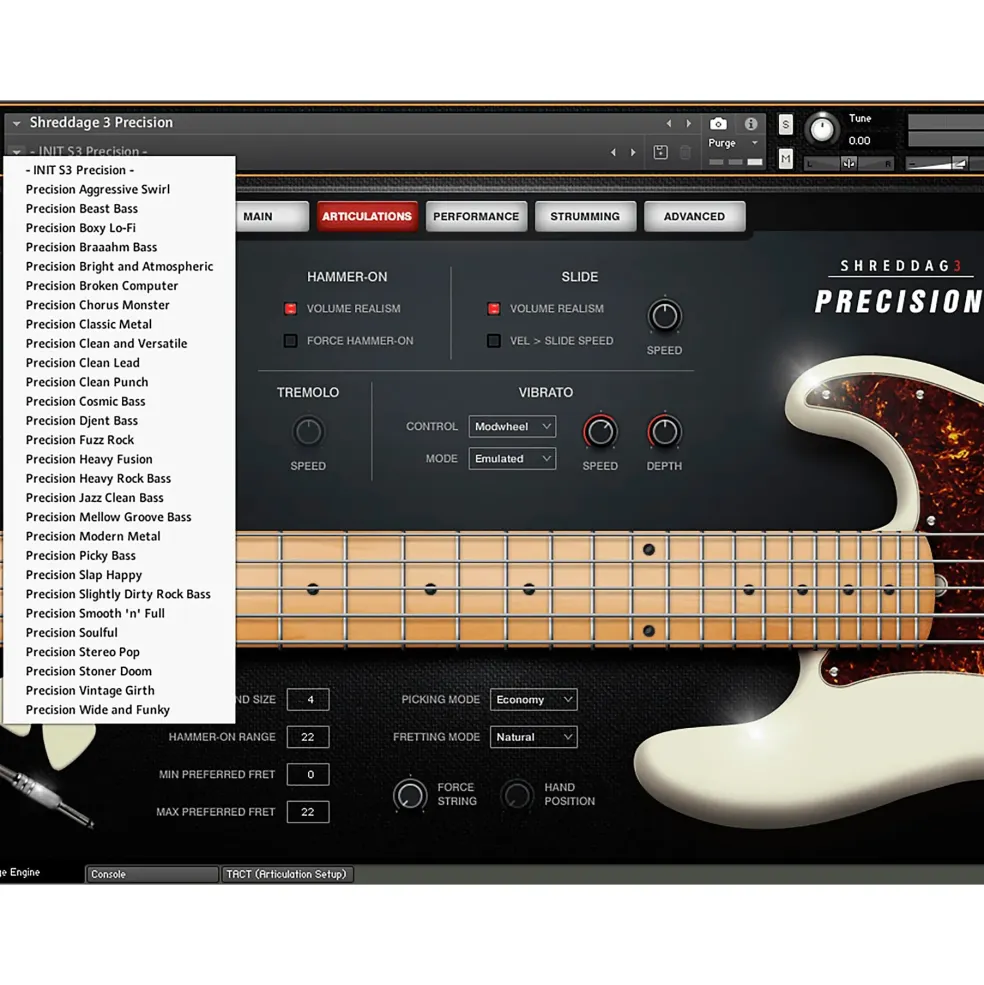Viewport: 984px width, 985px height.
Task: Click the Slide SPEED knob
Action: [x=664, y=315]
